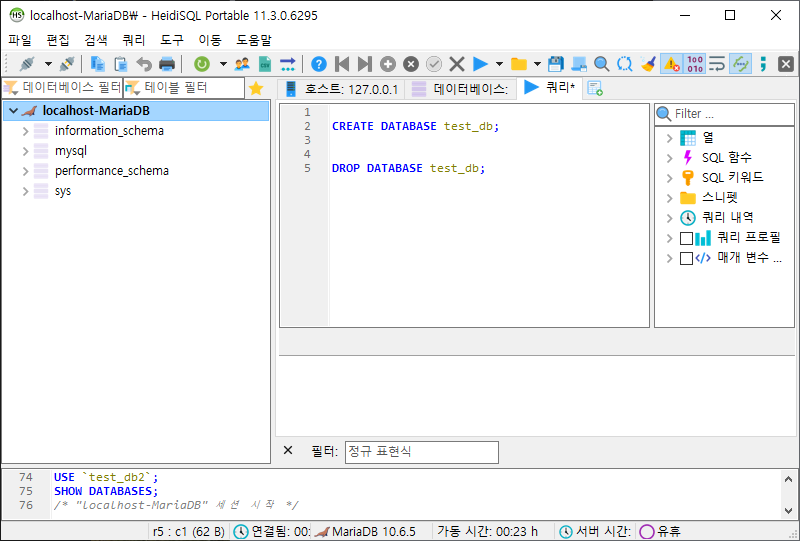This screenshot has height=541, width=800.
Task: Open the Help (도움말) menu
Action: pos(254,40)
